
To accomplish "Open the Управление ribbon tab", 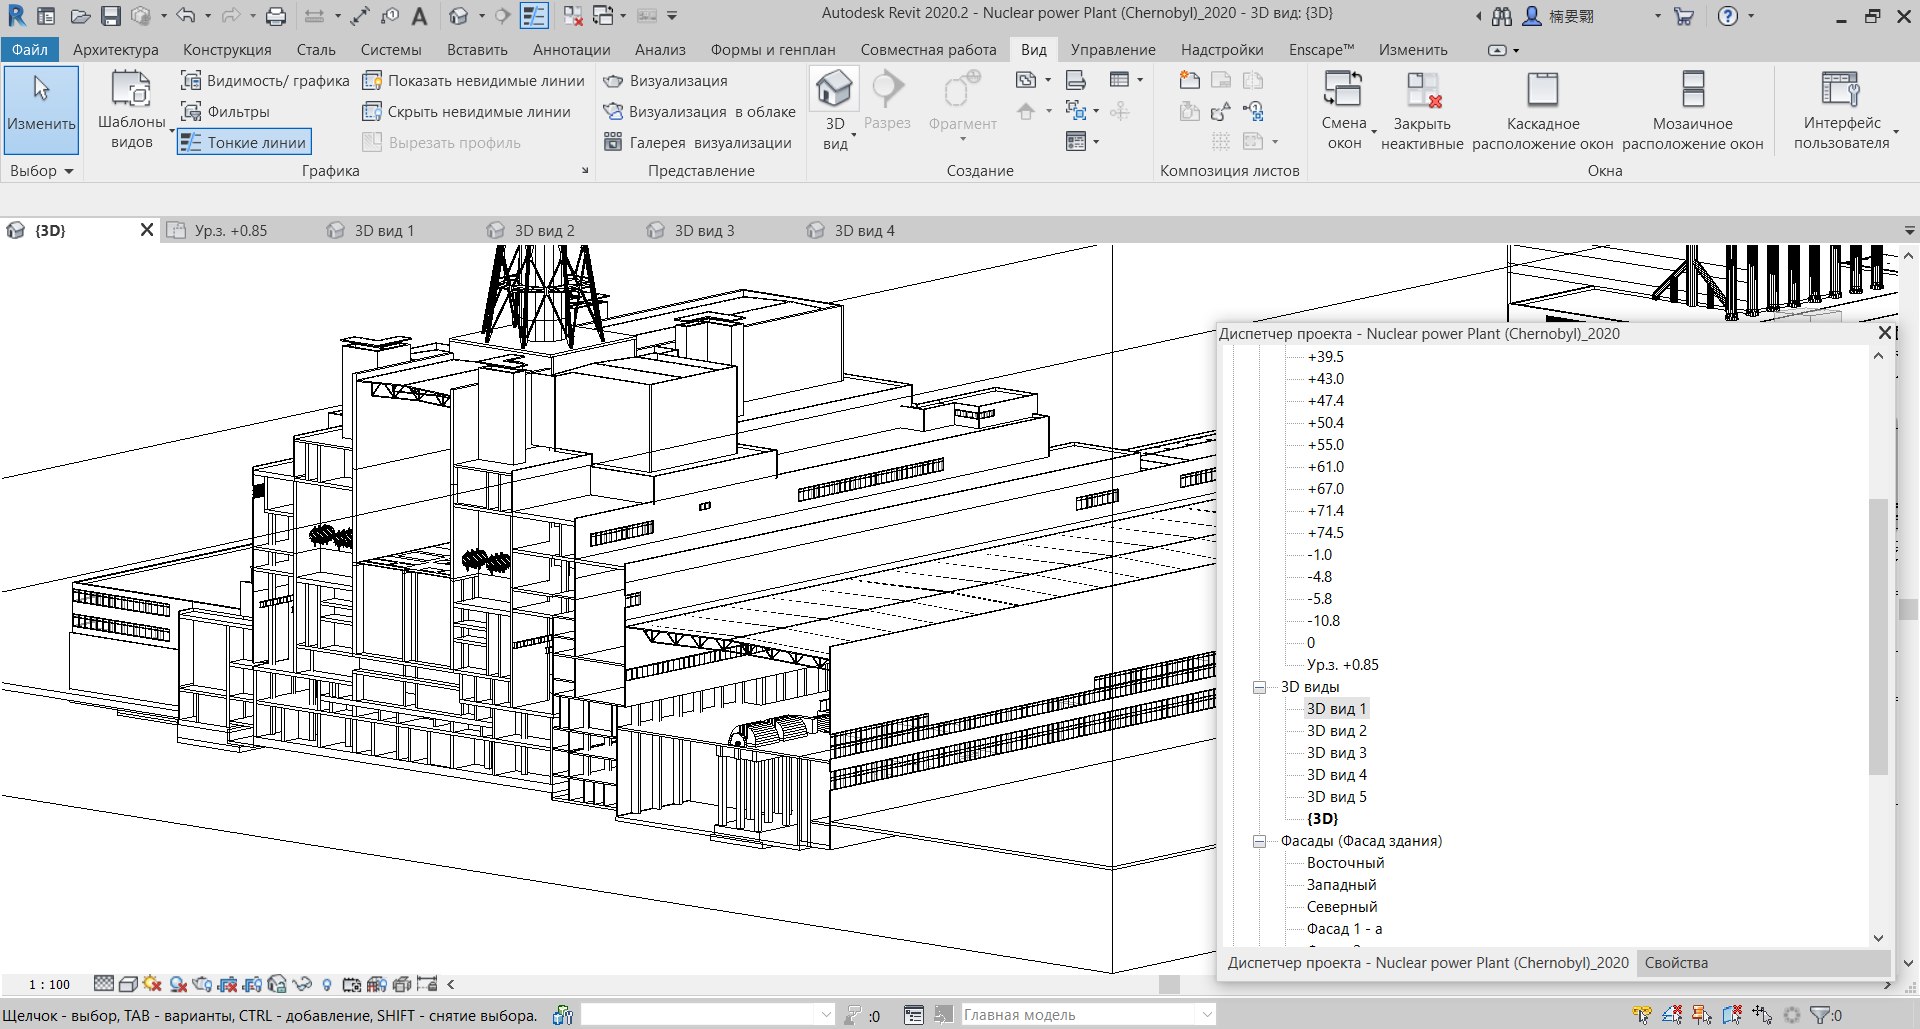I will click(x=1112, y=50).
